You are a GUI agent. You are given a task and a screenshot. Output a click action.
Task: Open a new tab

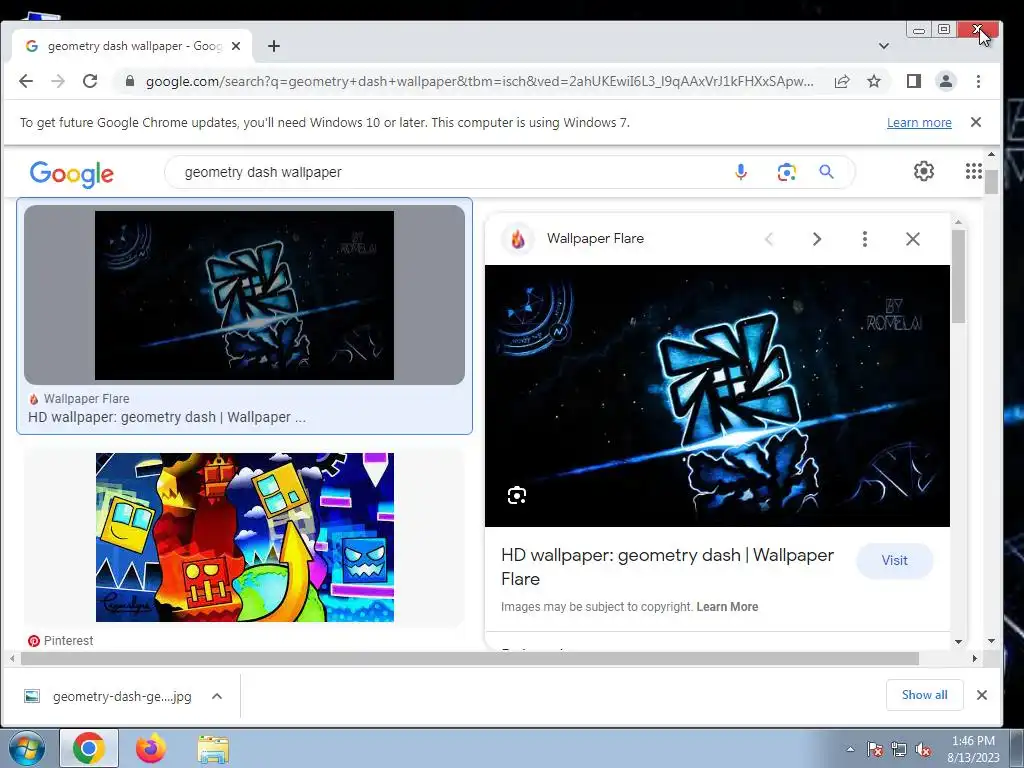coord(274,46)
